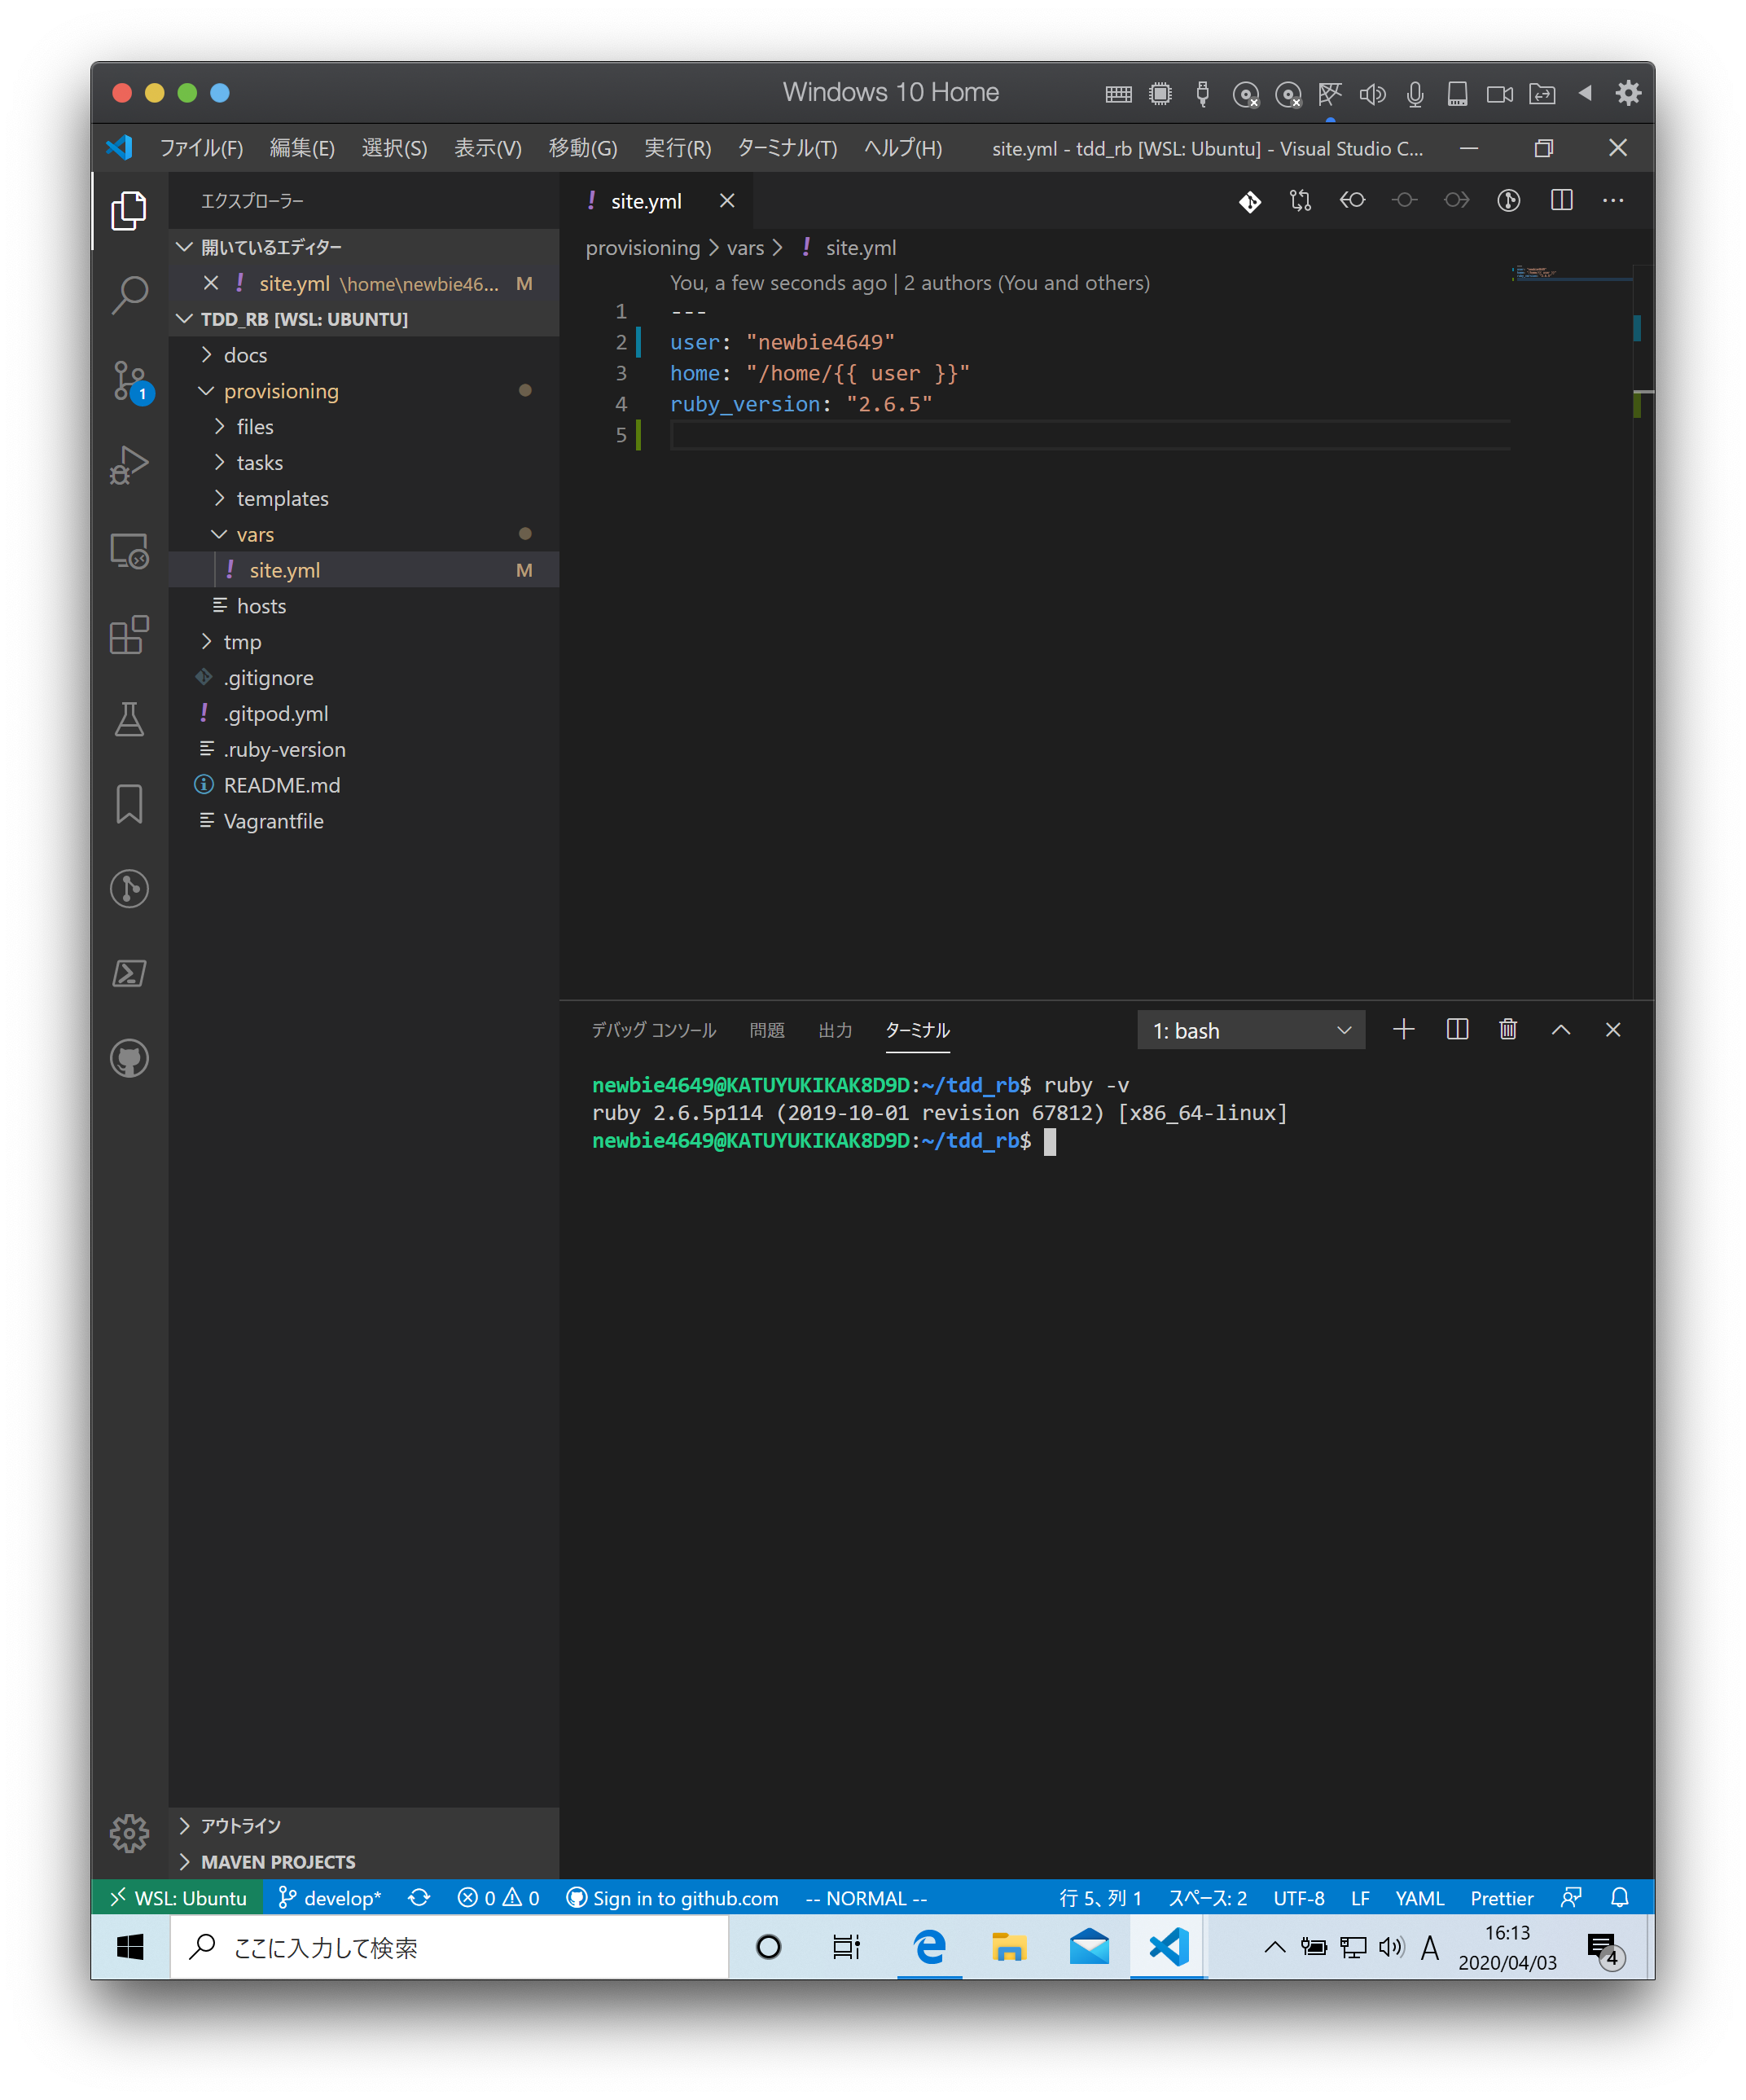Click the develop* branch in status bar
The width and height of the screenshot is (1746, 2100).
coord(329,1898)
